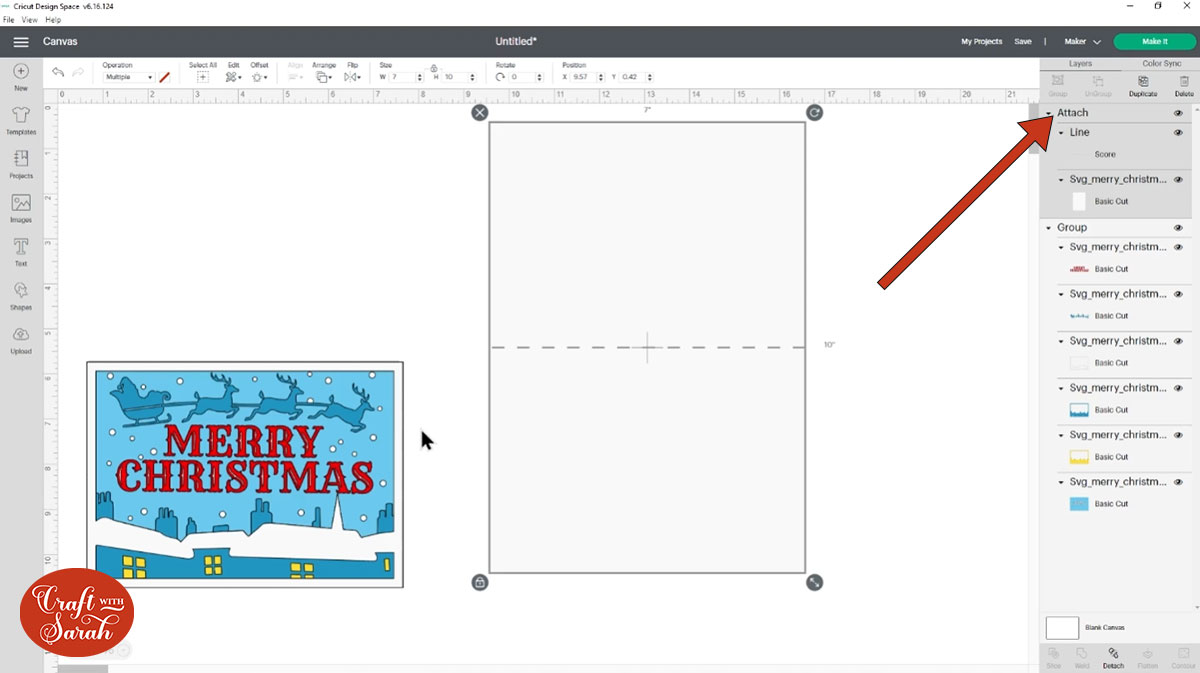Click the Merry Christmas card design
The width and height of the screenshot is (1200, 673).
(245, 475)
